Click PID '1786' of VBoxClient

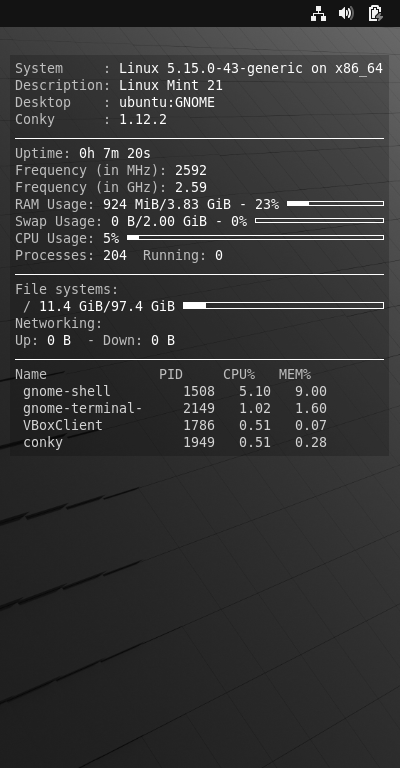pyautogui.click(x=199, y=425)
